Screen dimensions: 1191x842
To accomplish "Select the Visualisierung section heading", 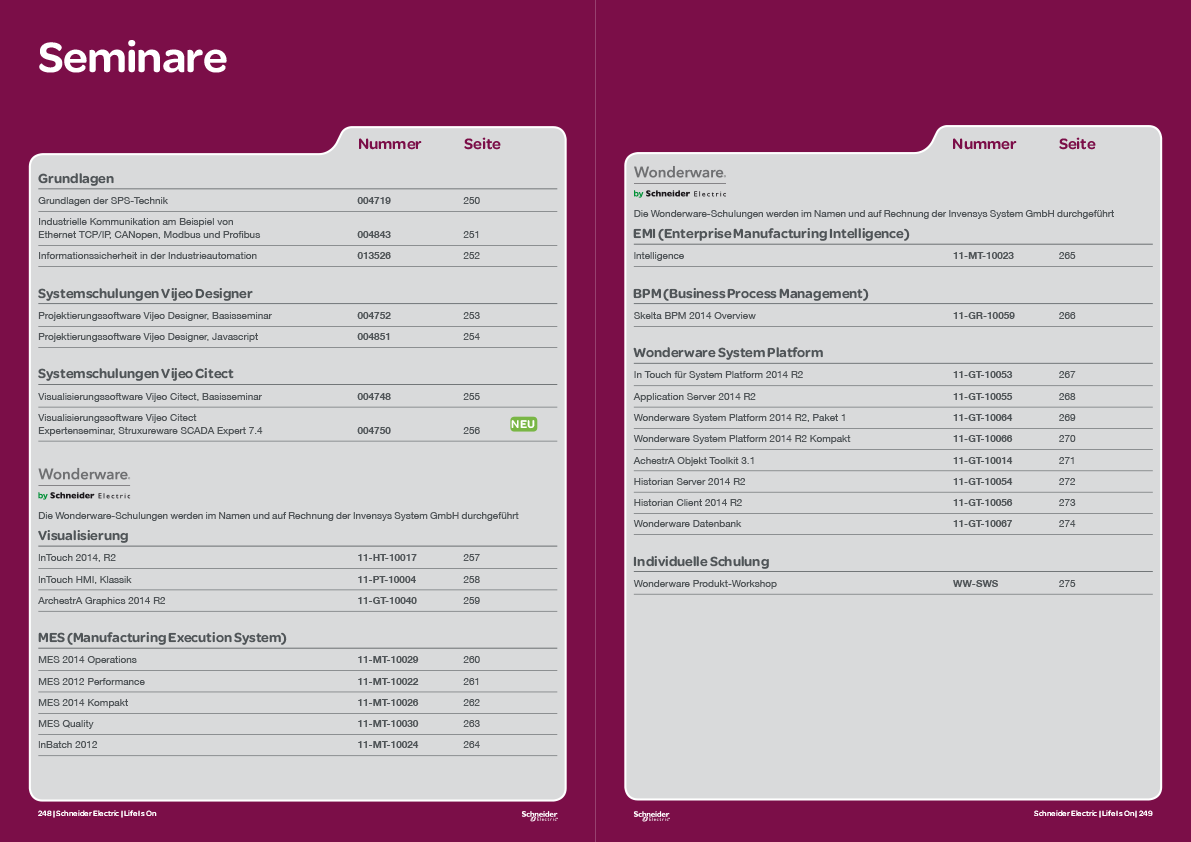I will [x=83, y=535].
